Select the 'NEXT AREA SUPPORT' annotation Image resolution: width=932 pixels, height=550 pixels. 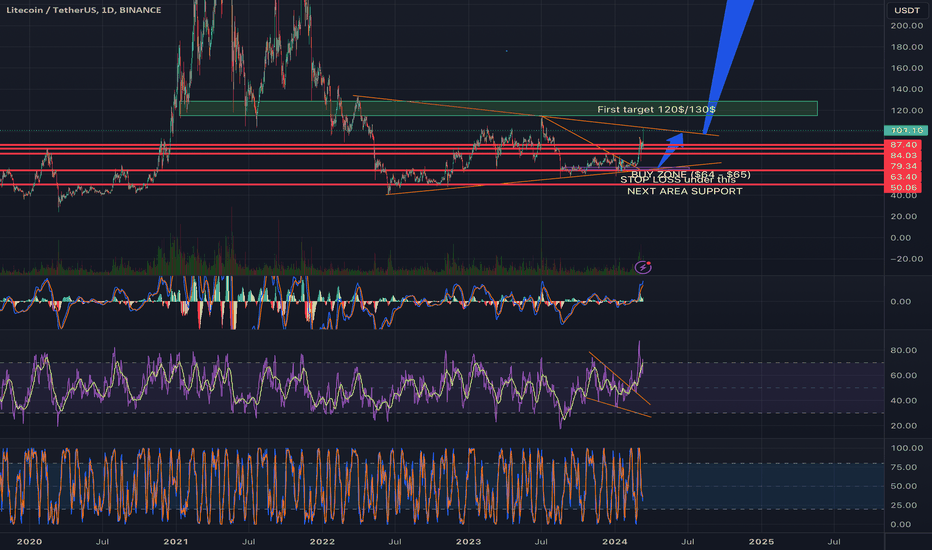[685, 191]
